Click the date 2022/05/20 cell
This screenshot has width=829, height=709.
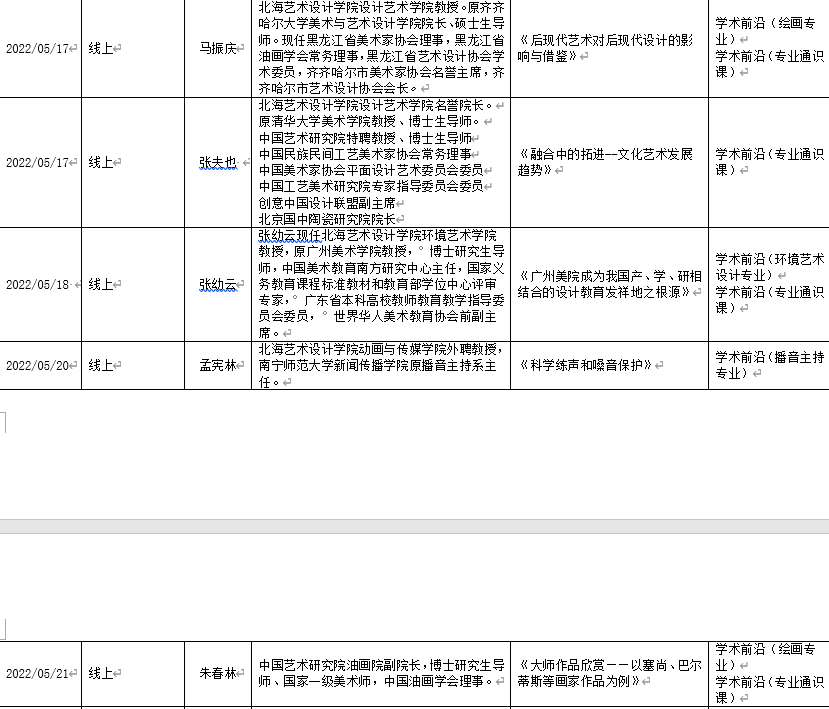pyautogui.click(x=38, y=366)
